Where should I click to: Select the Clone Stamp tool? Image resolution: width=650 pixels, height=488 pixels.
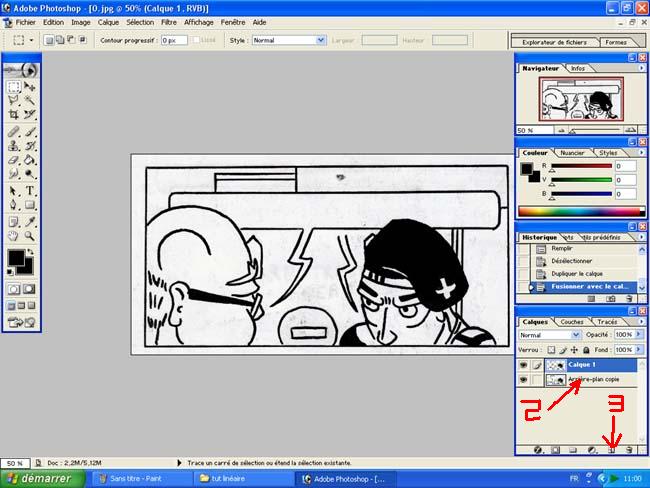pos(14,146)
